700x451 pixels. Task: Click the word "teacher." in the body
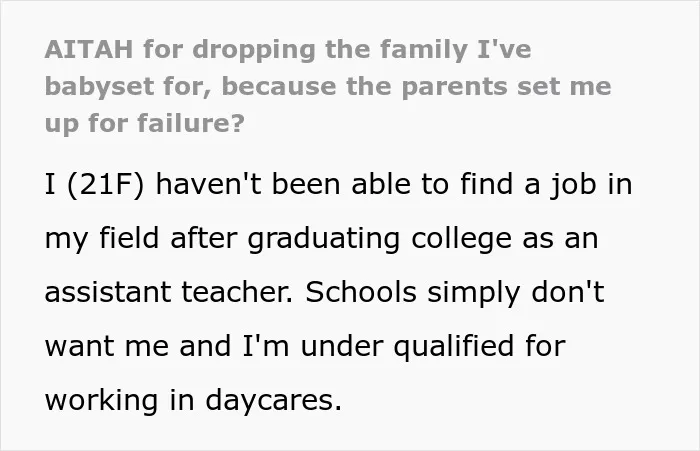pos(237,292)
